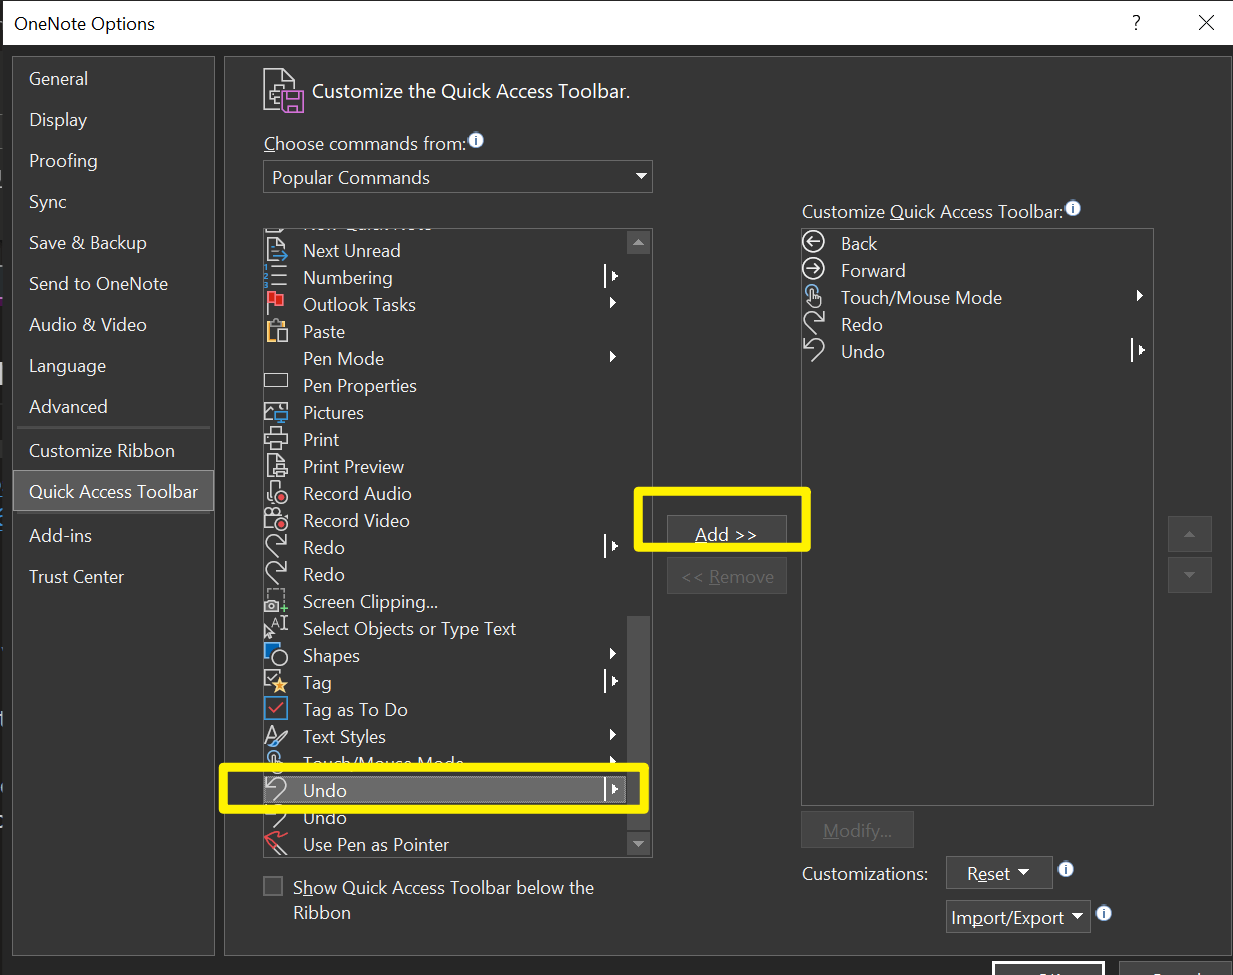The image size is (1233, 975).
Task: Click the Record Video icon
Action: pos(276,520)
